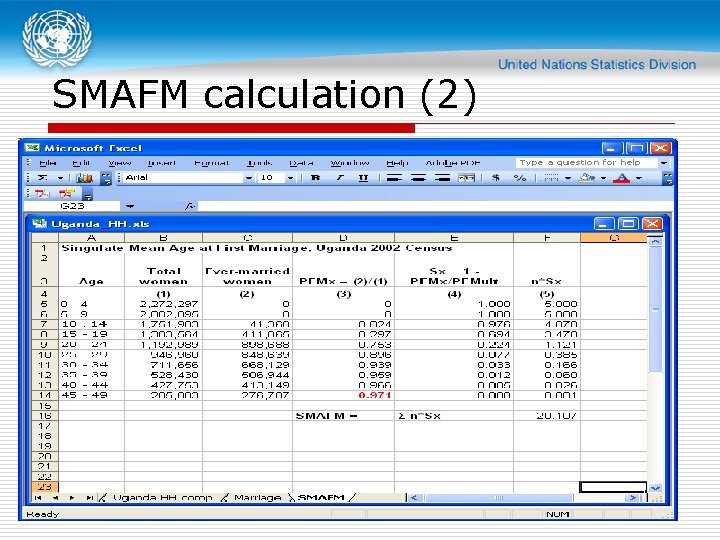Click Convert to PDF and Email icon
This screenshot has width=720, height=540.
(x=67, y=194)
